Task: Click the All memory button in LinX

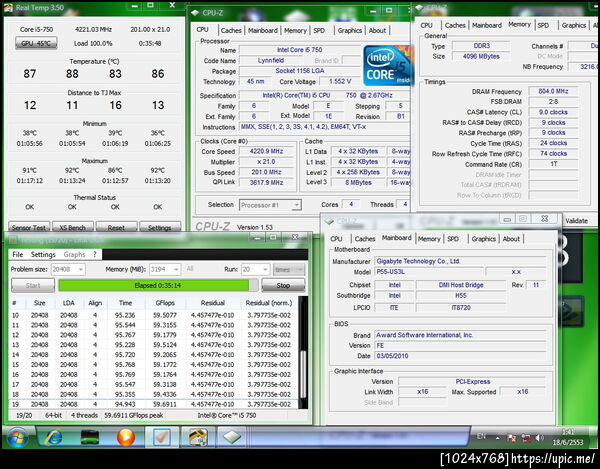Action: pyautogui.click(x=190, y=269)
